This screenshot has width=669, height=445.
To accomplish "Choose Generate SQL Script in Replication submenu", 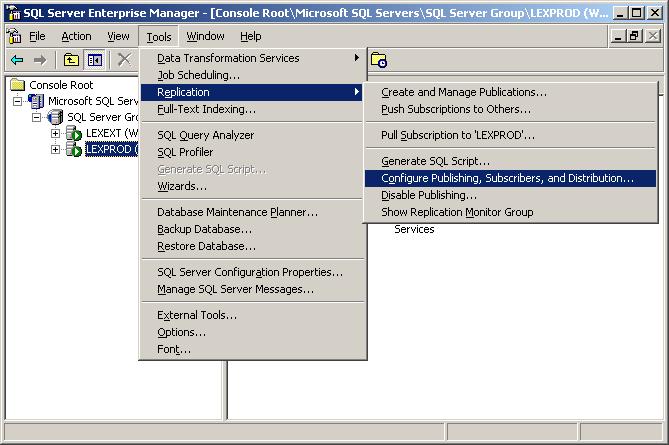I will [x=510, y=161].
